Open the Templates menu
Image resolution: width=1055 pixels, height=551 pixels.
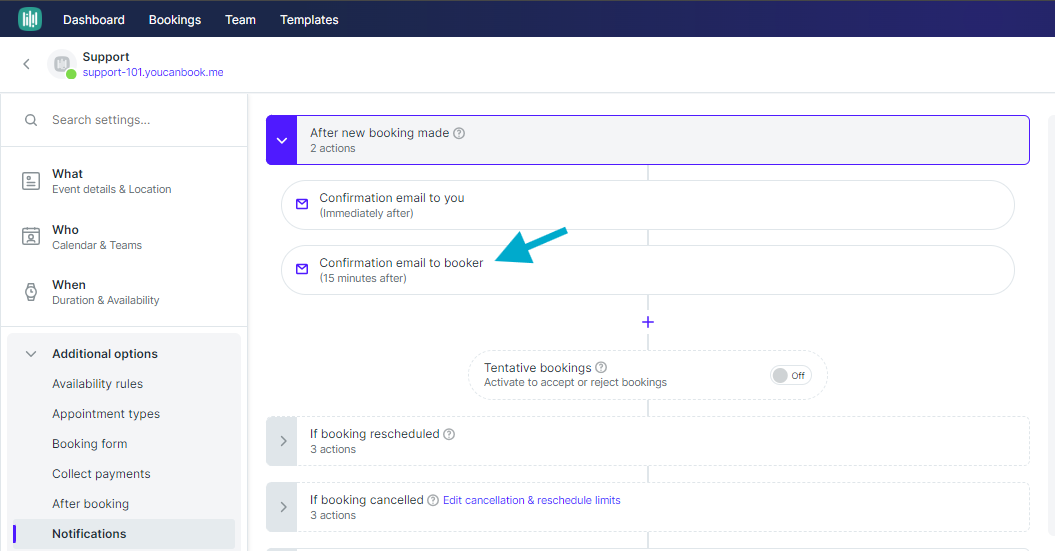coord(309,20)
